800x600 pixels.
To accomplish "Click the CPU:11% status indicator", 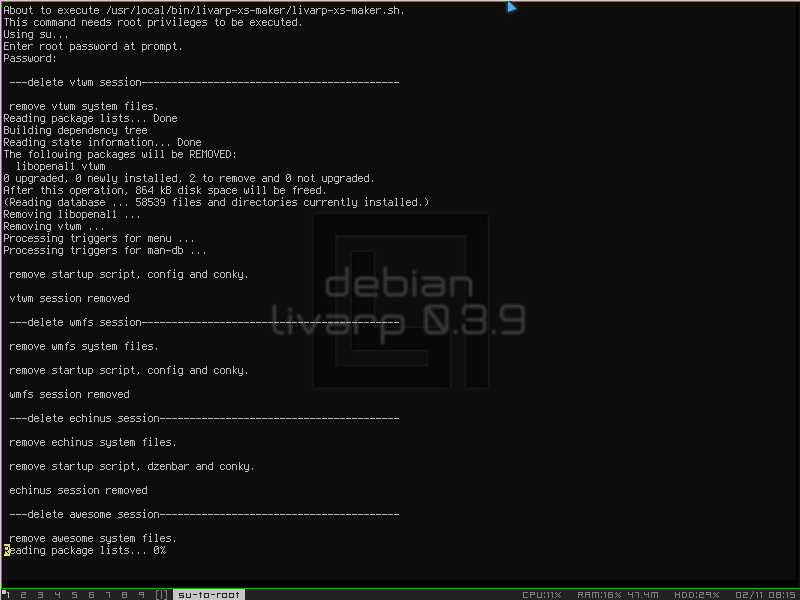I will (541, 595).
